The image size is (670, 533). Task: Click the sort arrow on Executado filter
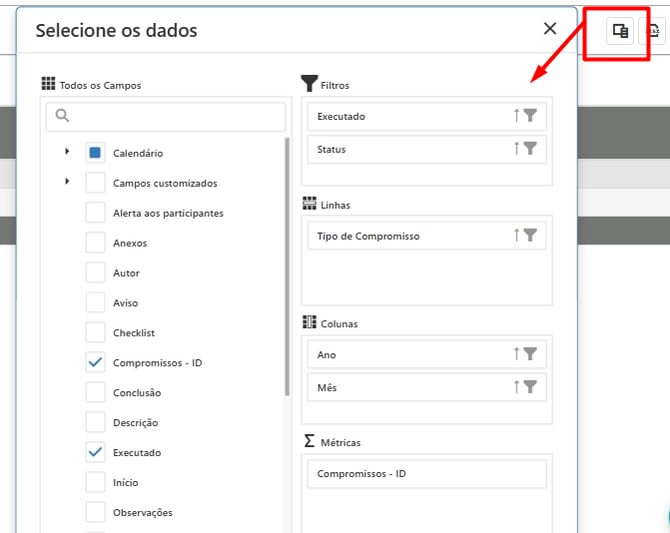pos(517,116)
